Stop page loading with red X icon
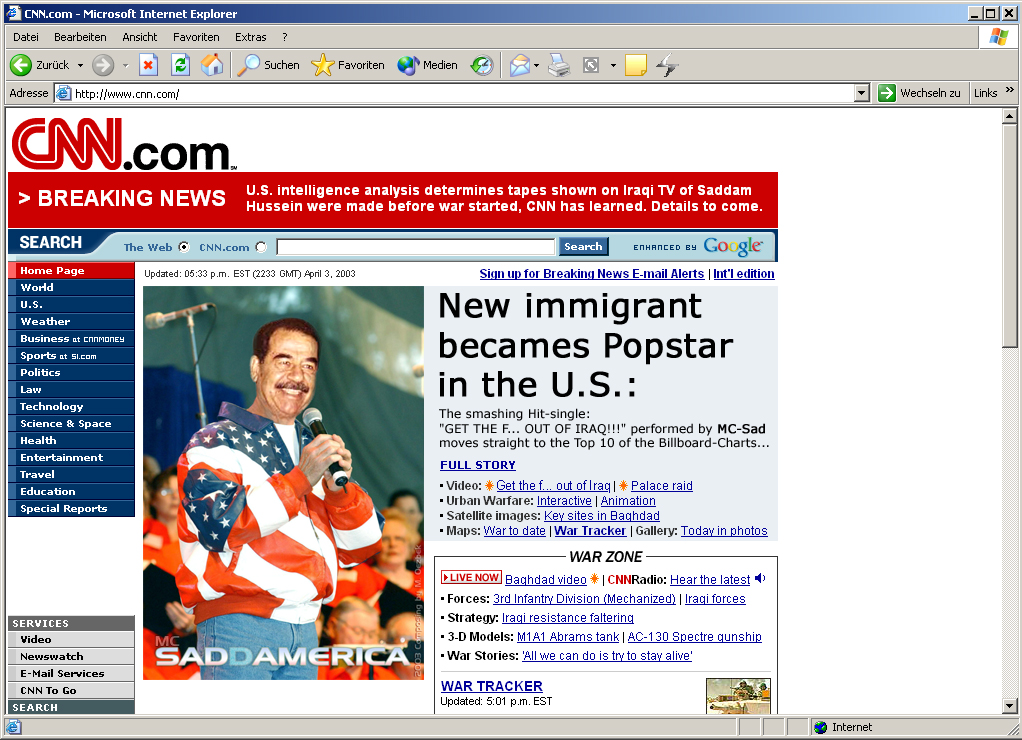The width and height of the screenshot is (1022, 740). pos(149,65)
